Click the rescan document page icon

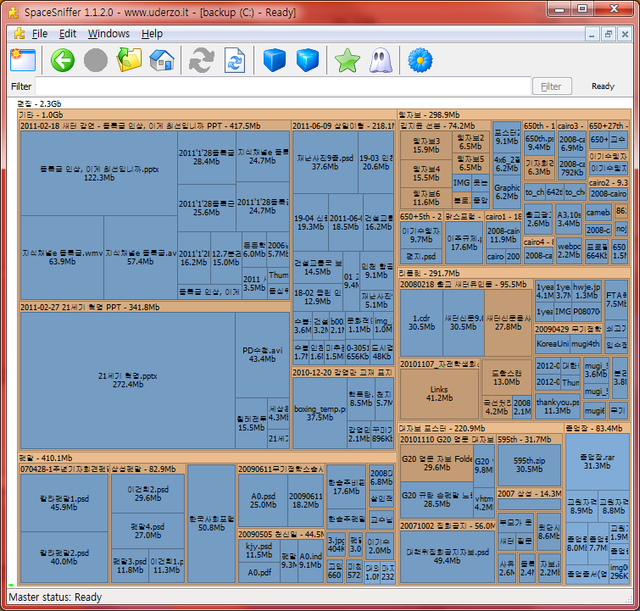point(235,60)
